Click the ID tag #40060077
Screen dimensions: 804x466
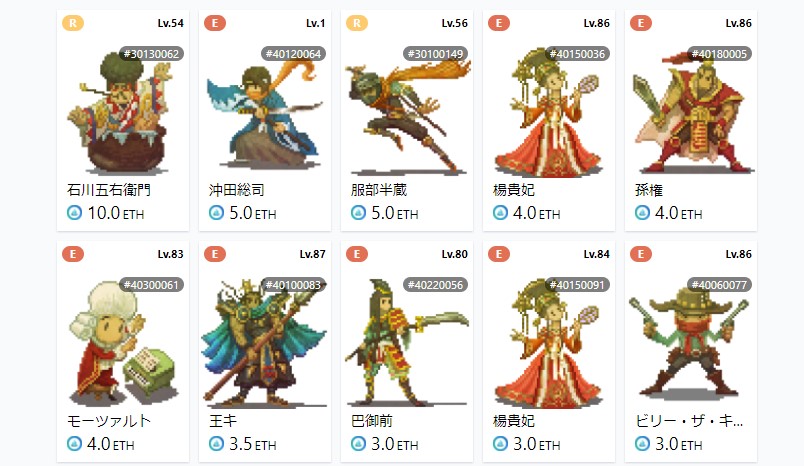click(719, 285)
